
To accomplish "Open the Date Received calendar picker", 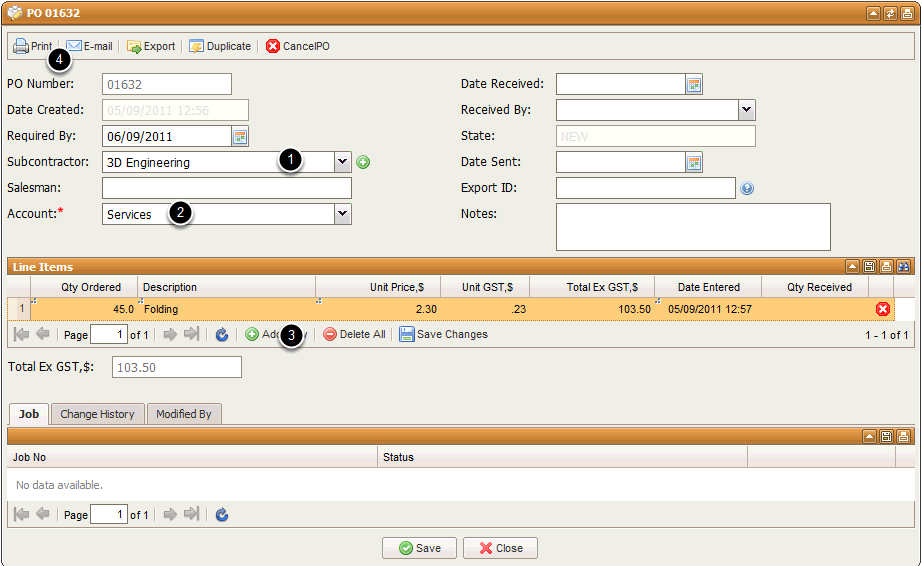I will click(694, 84).
